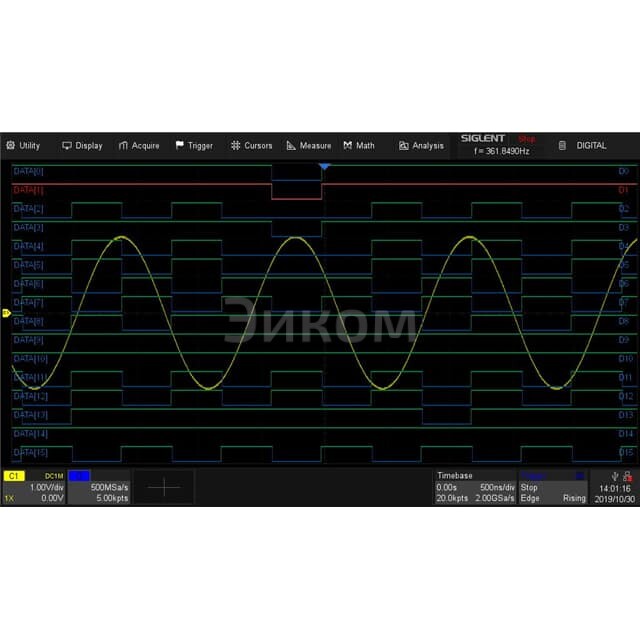Click the Trigger flag icon
The image size is (640, 640).
pyautogui.click(x=180, y=146)
